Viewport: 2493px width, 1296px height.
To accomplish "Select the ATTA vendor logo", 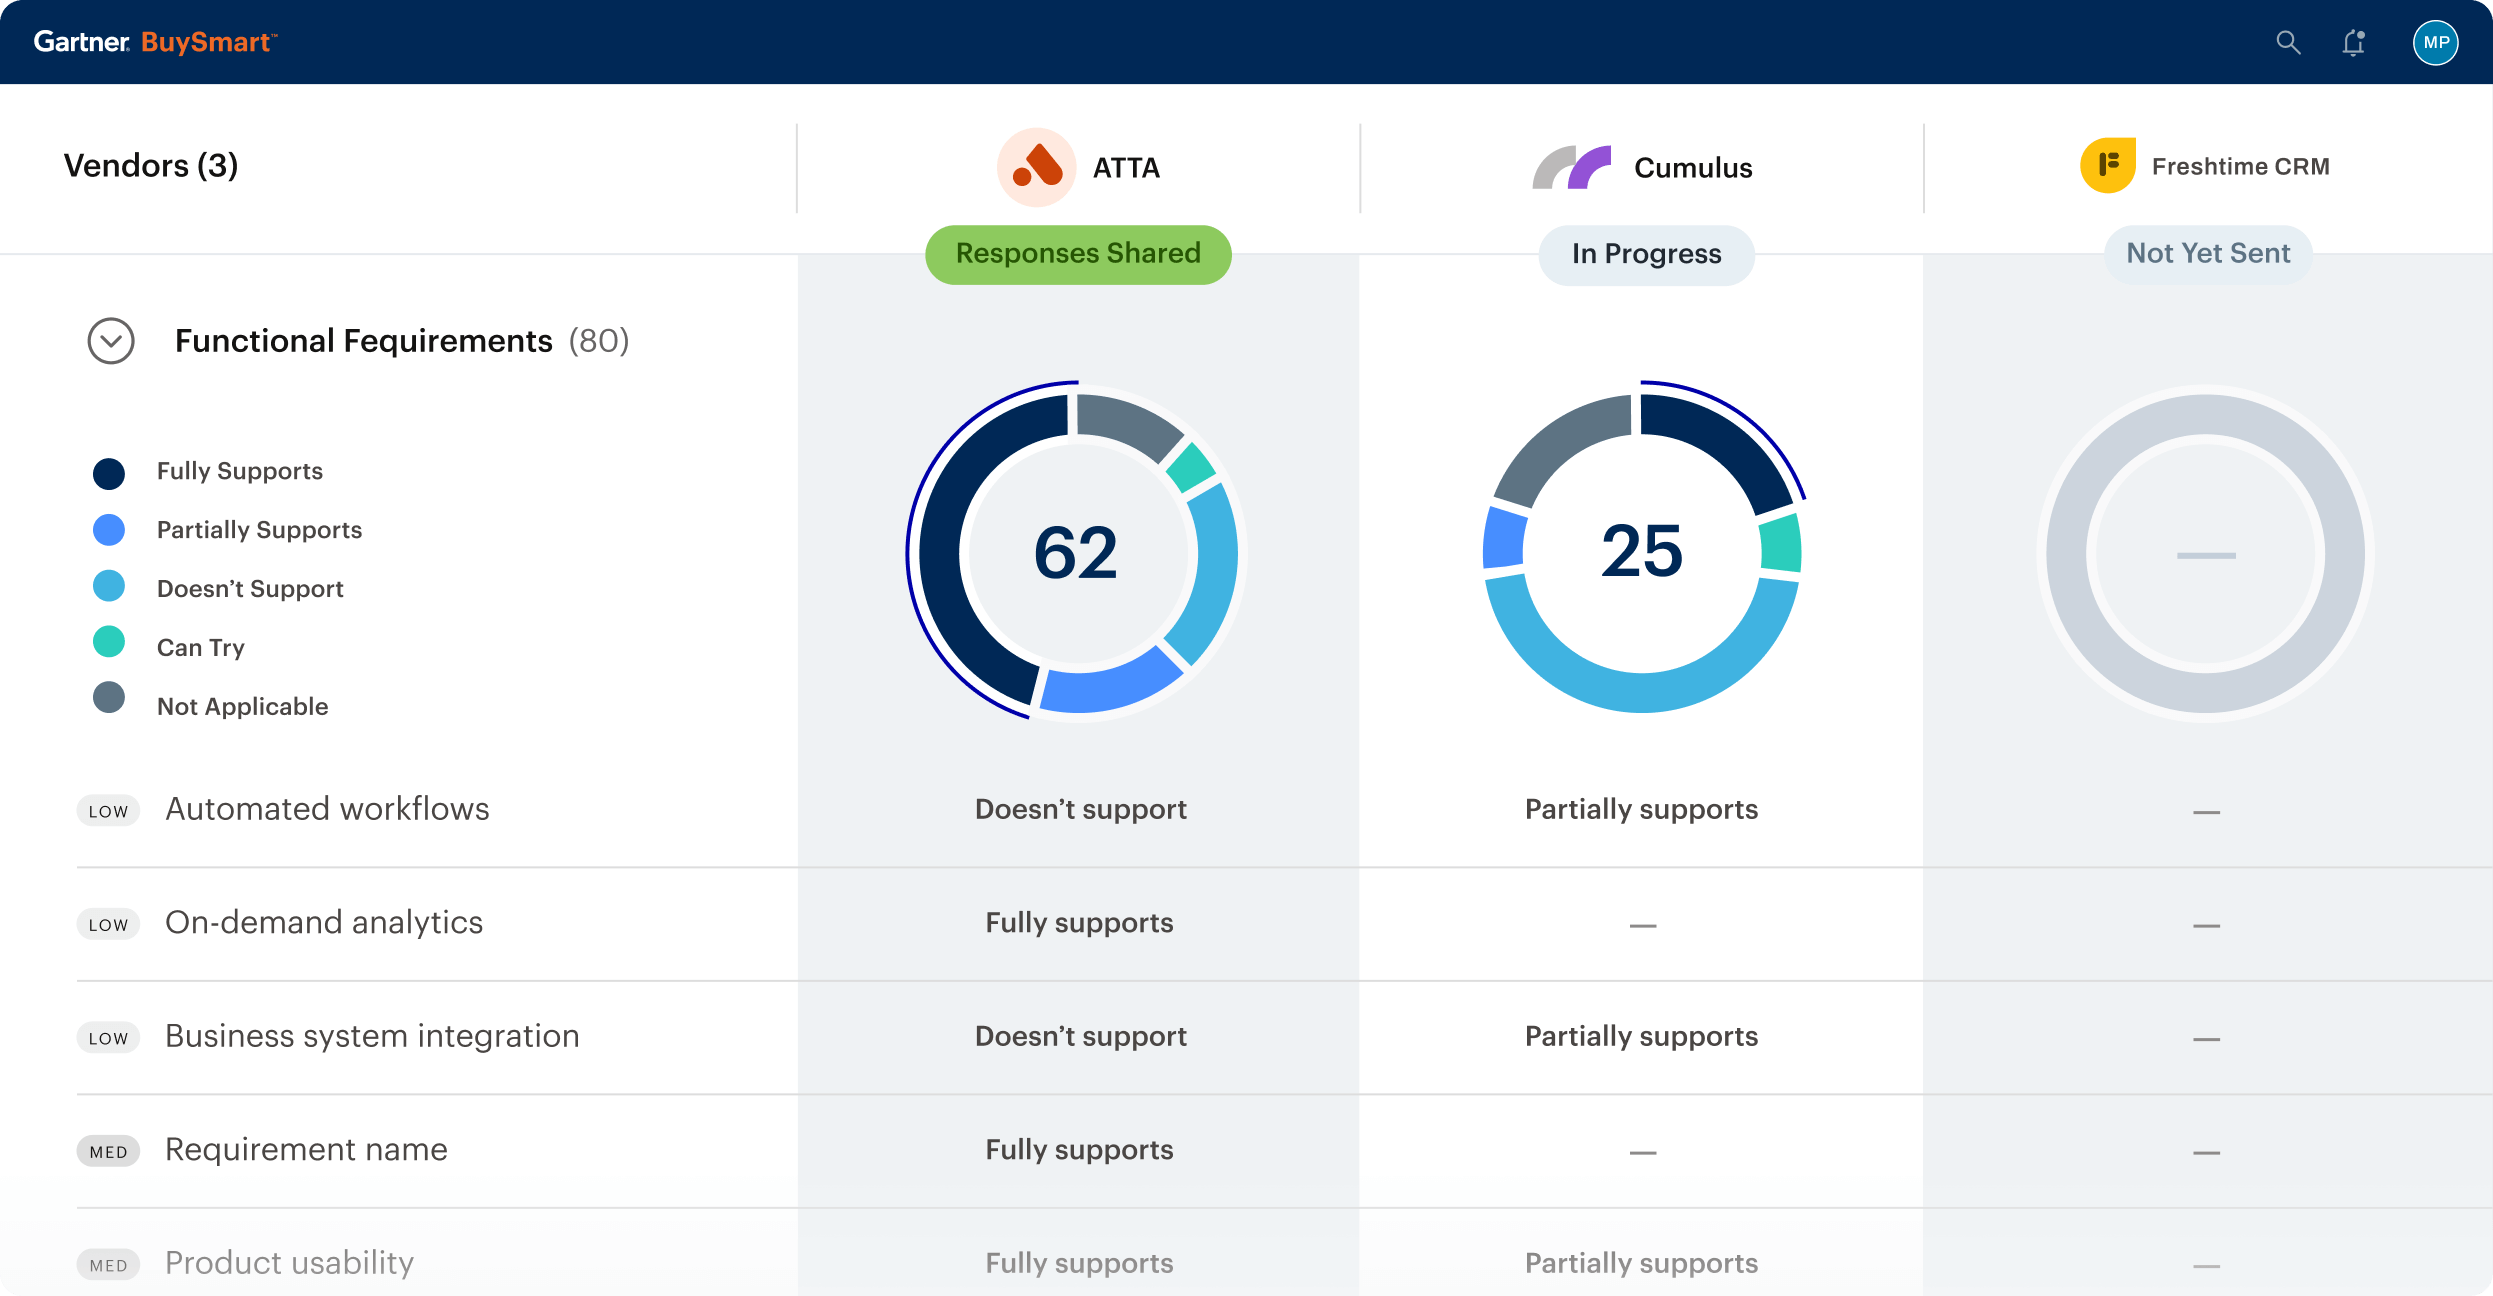I will (x=1035, y=166).
